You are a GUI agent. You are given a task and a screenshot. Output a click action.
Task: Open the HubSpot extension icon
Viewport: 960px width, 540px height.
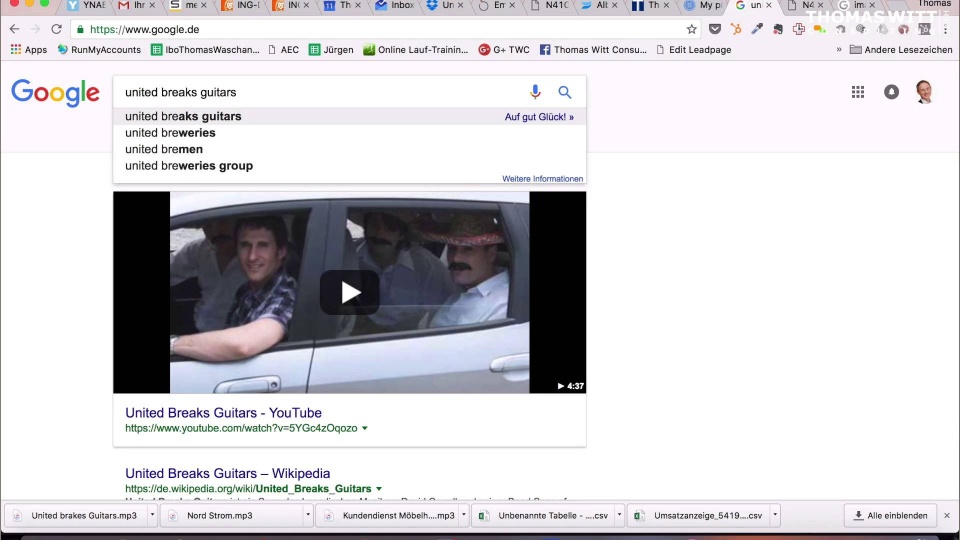pos(736,29)
